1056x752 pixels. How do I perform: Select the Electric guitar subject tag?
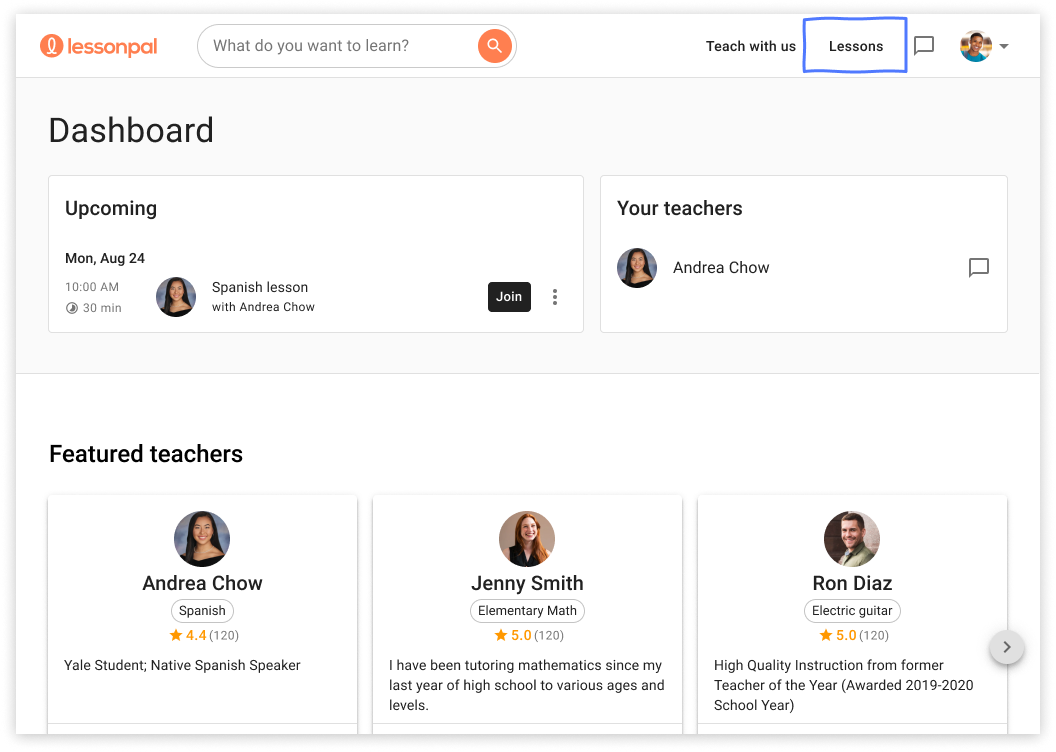tap(852, 611)
